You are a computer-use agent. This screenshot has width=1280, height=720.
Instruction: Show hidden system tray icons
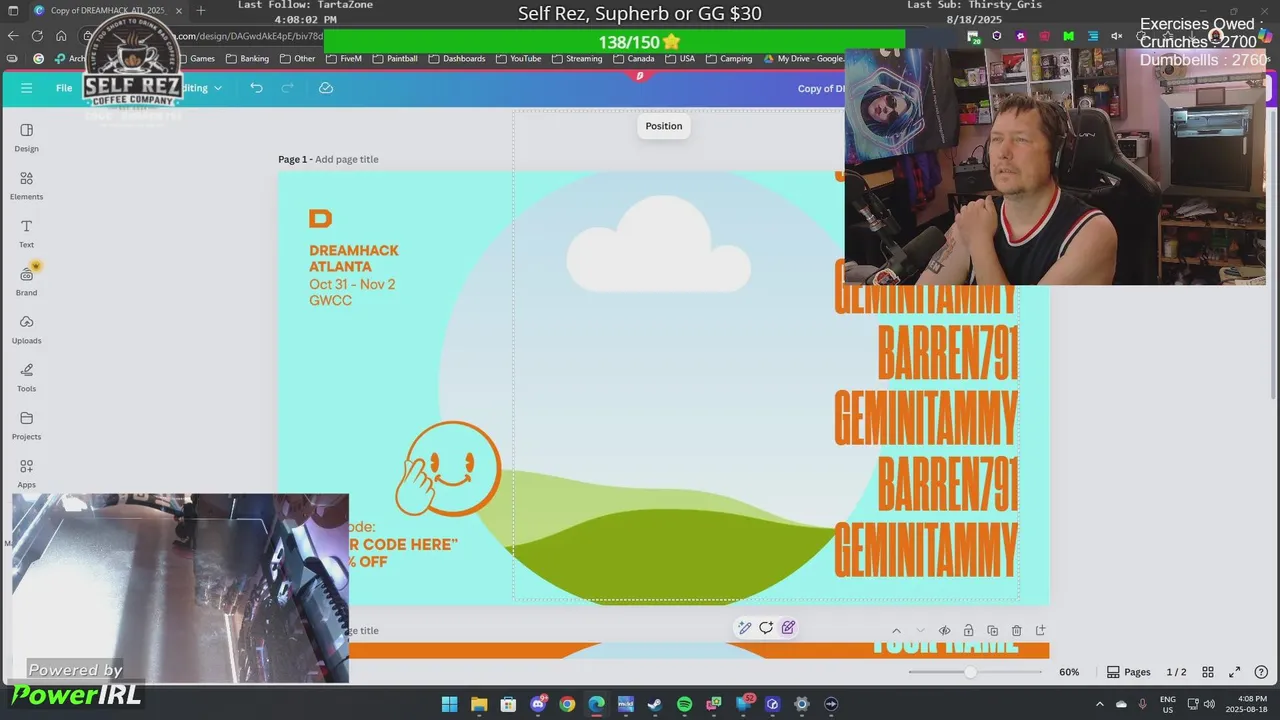[1100, 704]
